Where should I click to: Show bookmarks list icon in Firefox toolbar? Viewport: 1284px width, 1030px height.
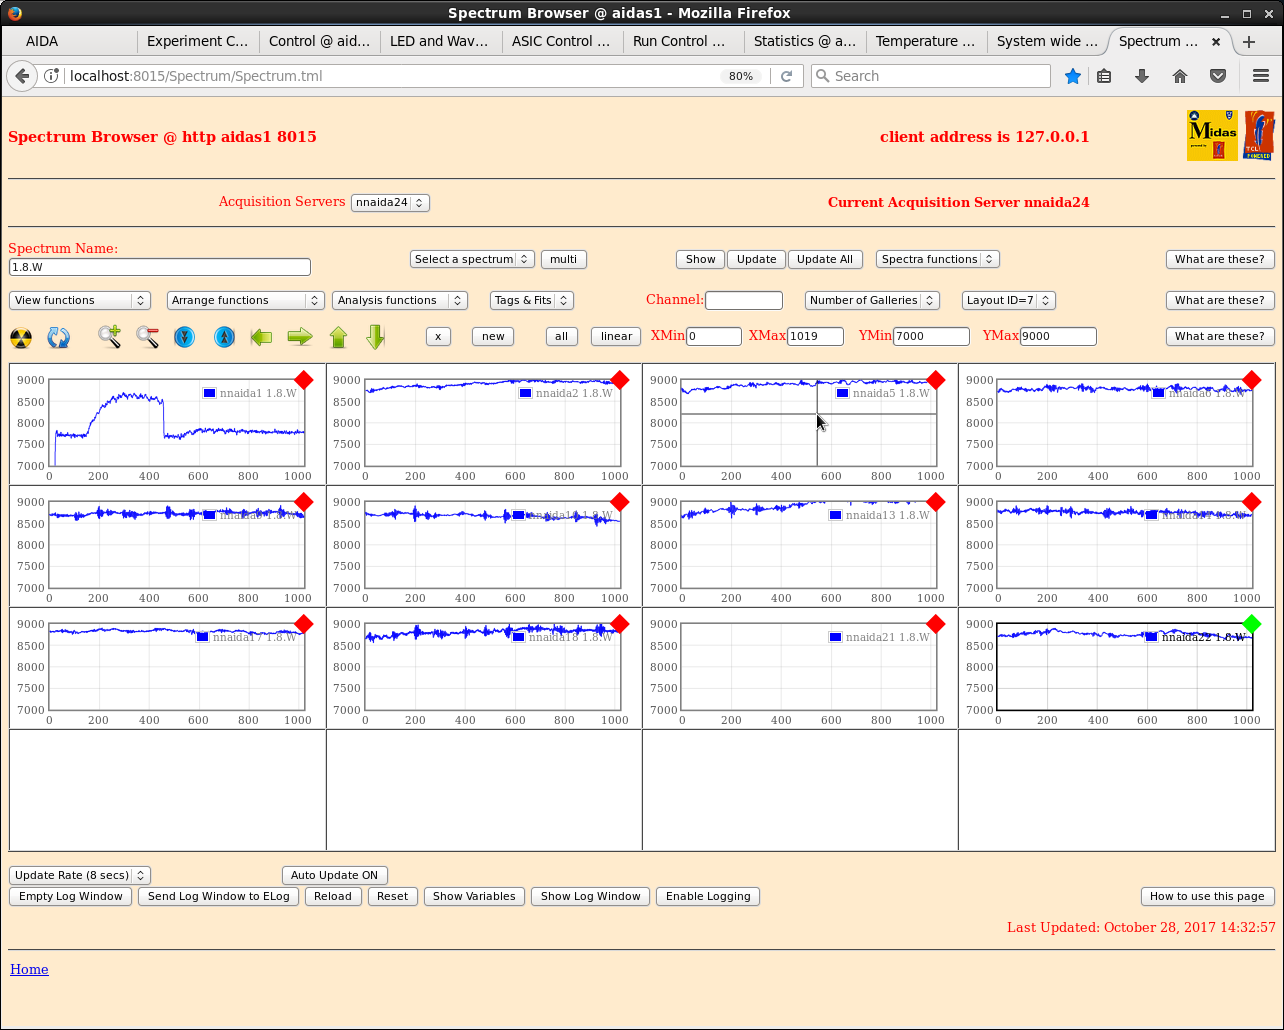pos(1104,76)
